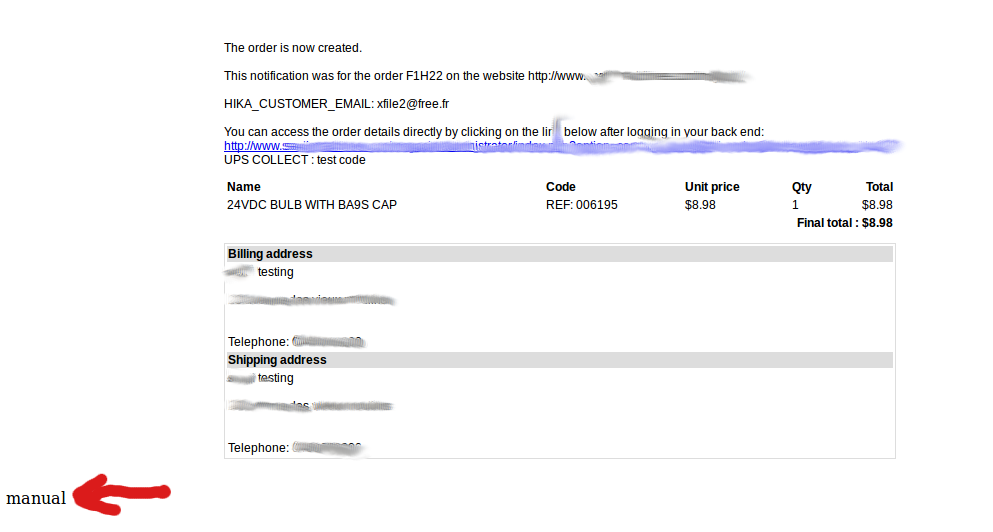Click the shipping Telephone label

coord(258,448)
